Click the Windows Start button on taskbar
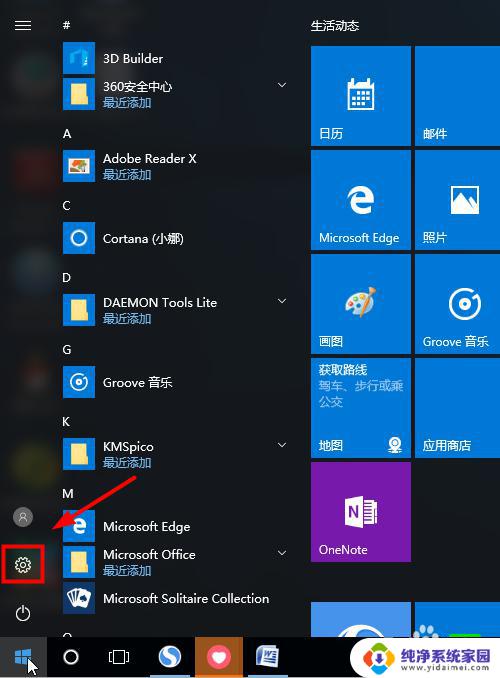 tap(23, 657)
